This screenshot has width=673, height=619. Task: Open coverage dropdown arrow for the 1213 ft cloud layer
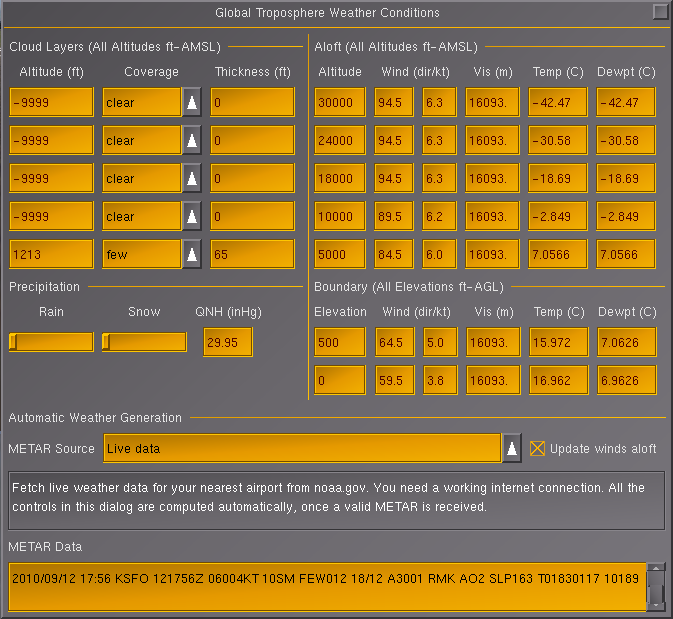tap(192, 254)
